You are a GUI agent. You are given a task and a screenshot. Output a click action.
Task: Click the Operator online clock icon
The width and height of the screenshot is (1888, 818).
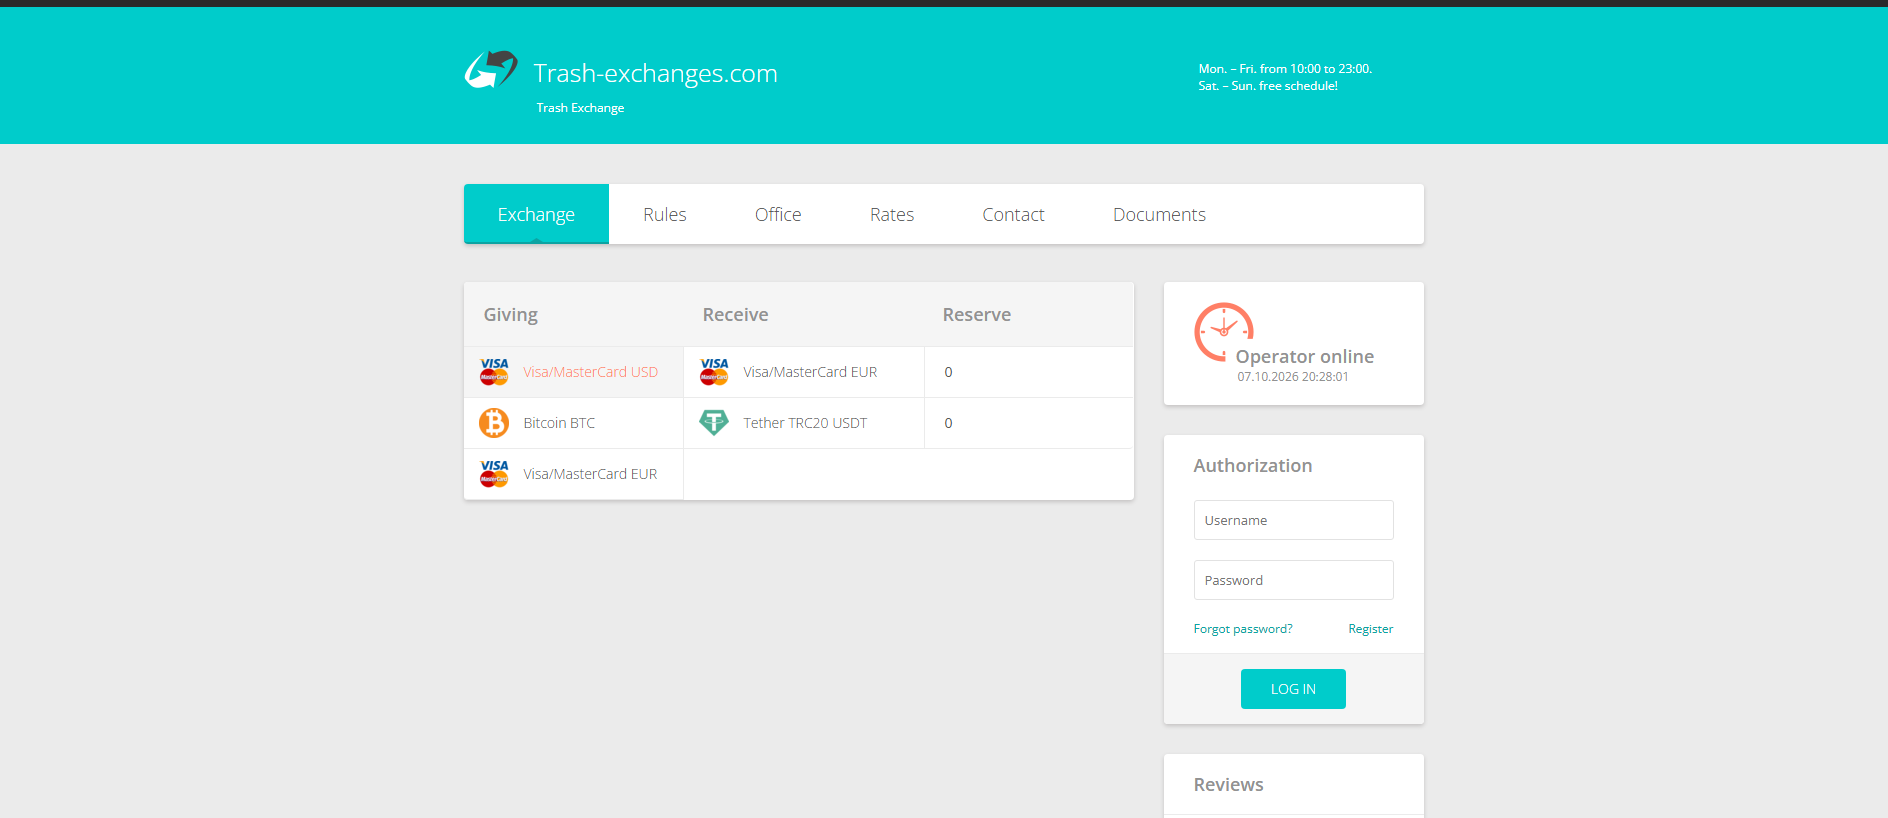tap(1224, 332)
